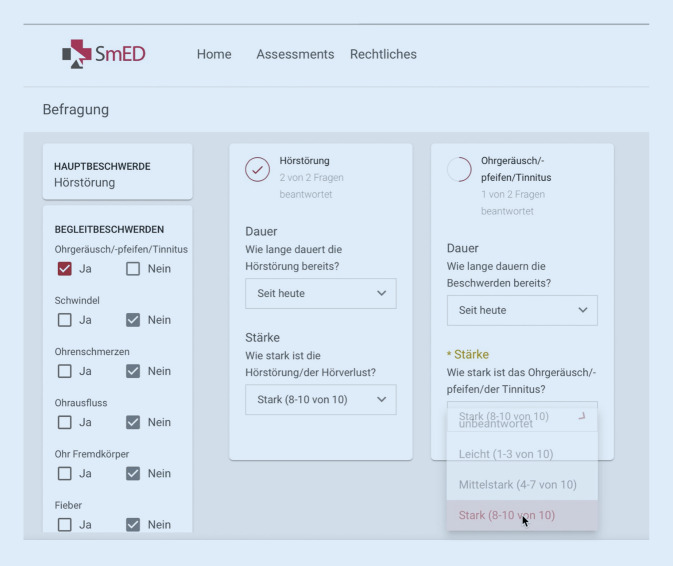Tick Ja under Ohrenschmerzen
The height and width of the screenshot is (566, 673).
coord(64,371)
